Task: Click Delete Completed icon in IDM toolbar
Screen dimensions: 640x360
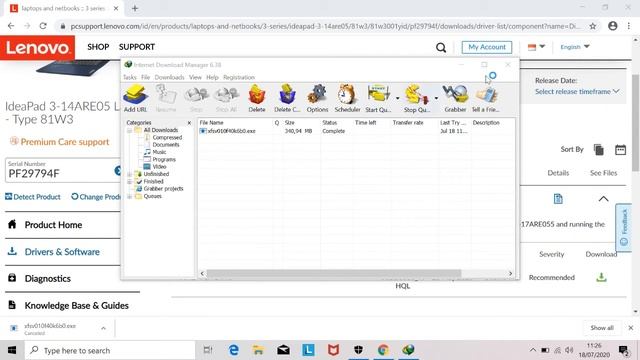Action: [x=287, y=98]
